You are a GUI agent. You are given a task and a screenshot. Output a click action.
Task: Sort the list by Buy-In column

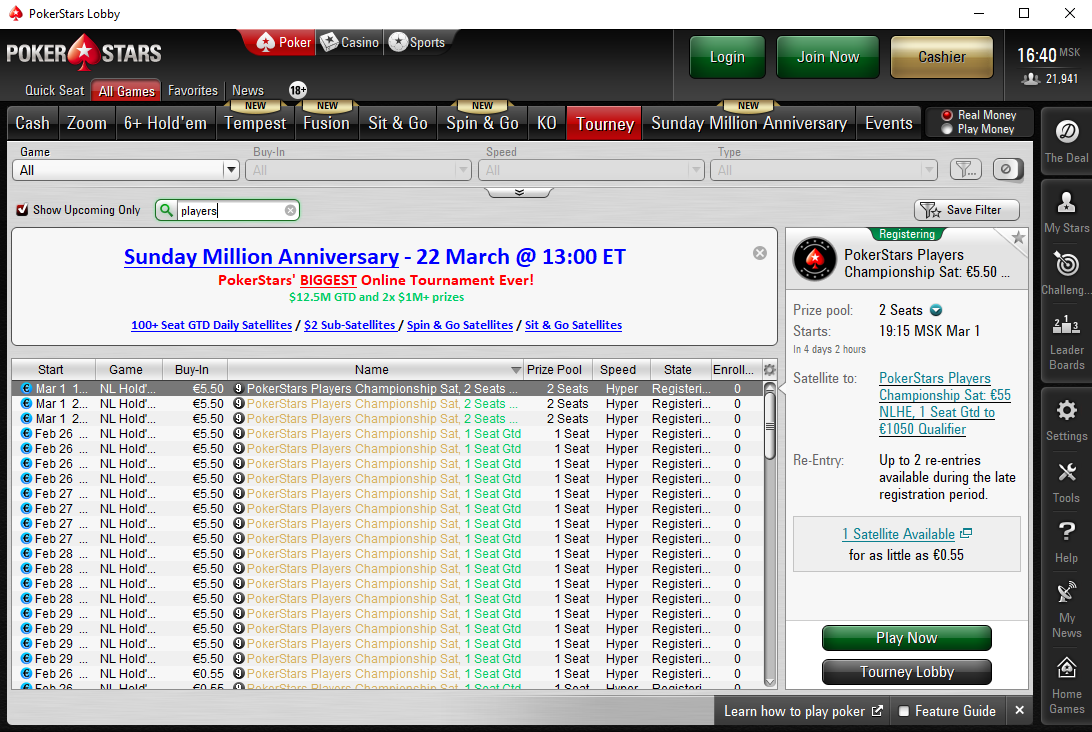[x=192, y=370]
